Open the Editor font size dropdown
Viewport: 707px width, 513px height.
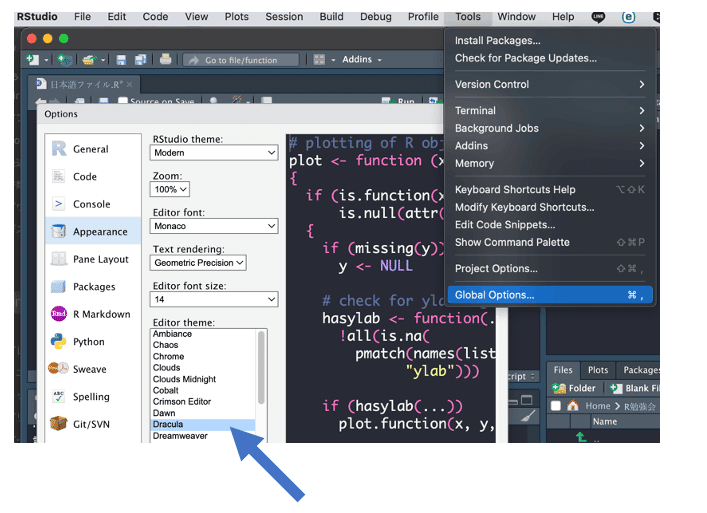pos(214,299)
